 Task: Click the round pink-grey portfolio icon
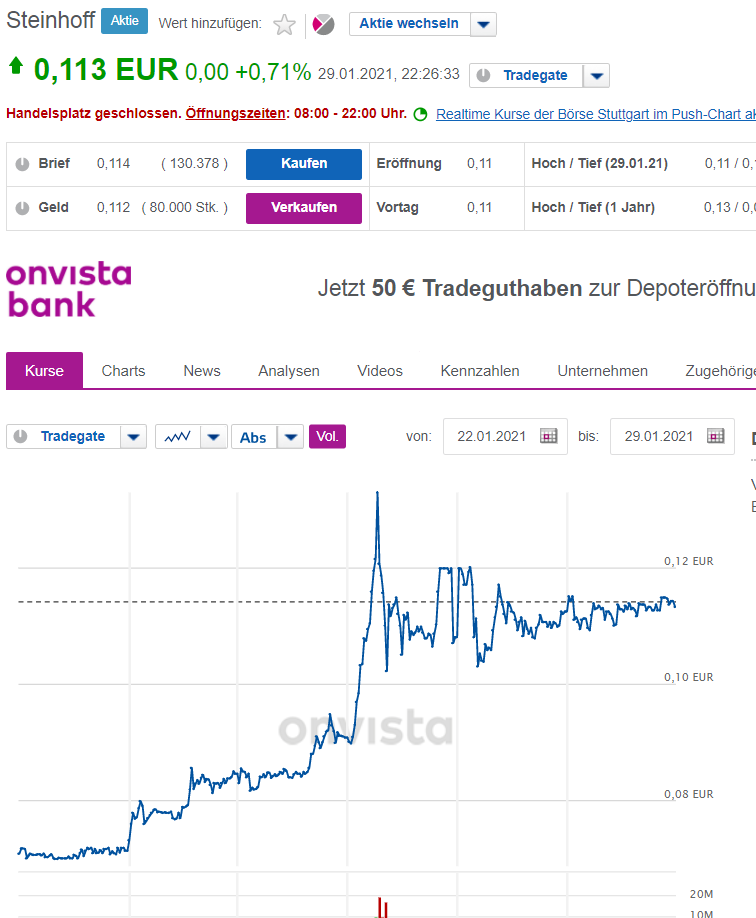click(323, 25)
